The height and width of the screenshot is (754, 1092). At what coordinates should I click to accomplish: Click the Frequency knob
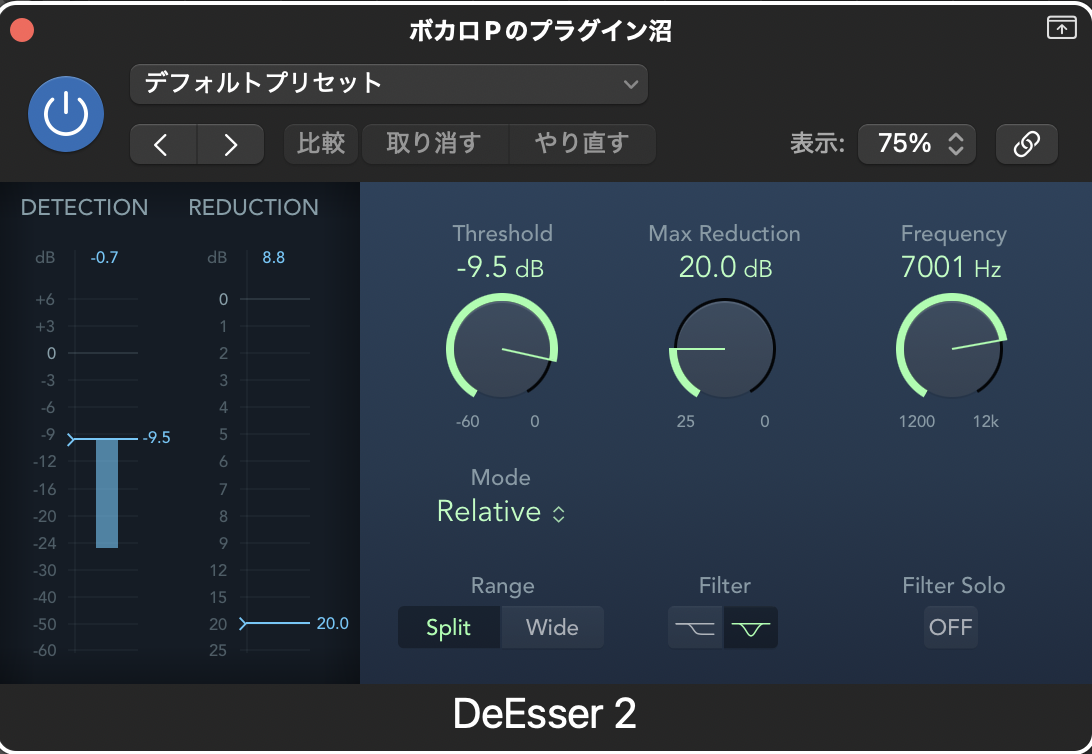pyautogui.click(x=951, y=348)
